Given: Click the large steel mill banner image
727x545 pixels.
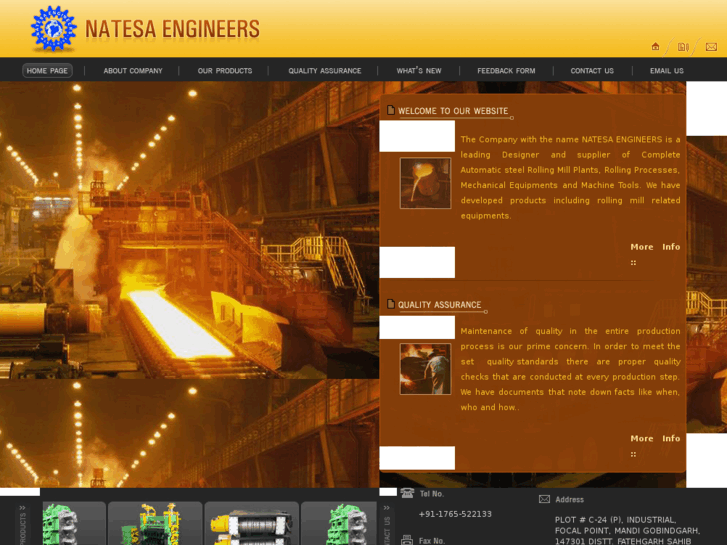Looking at the screenshot, I should (x=189, y=230).
